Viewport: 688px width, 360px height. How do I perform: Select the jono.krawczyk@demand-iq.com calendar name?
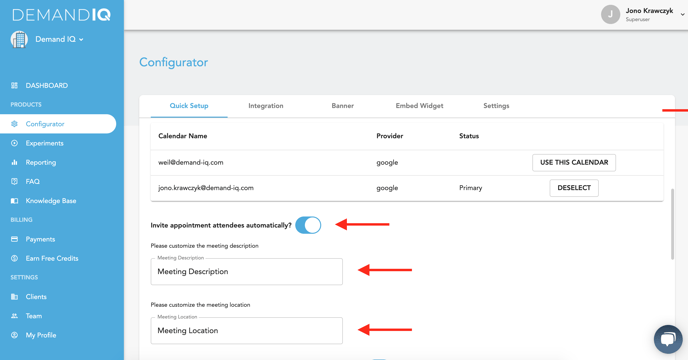point(206,188)
